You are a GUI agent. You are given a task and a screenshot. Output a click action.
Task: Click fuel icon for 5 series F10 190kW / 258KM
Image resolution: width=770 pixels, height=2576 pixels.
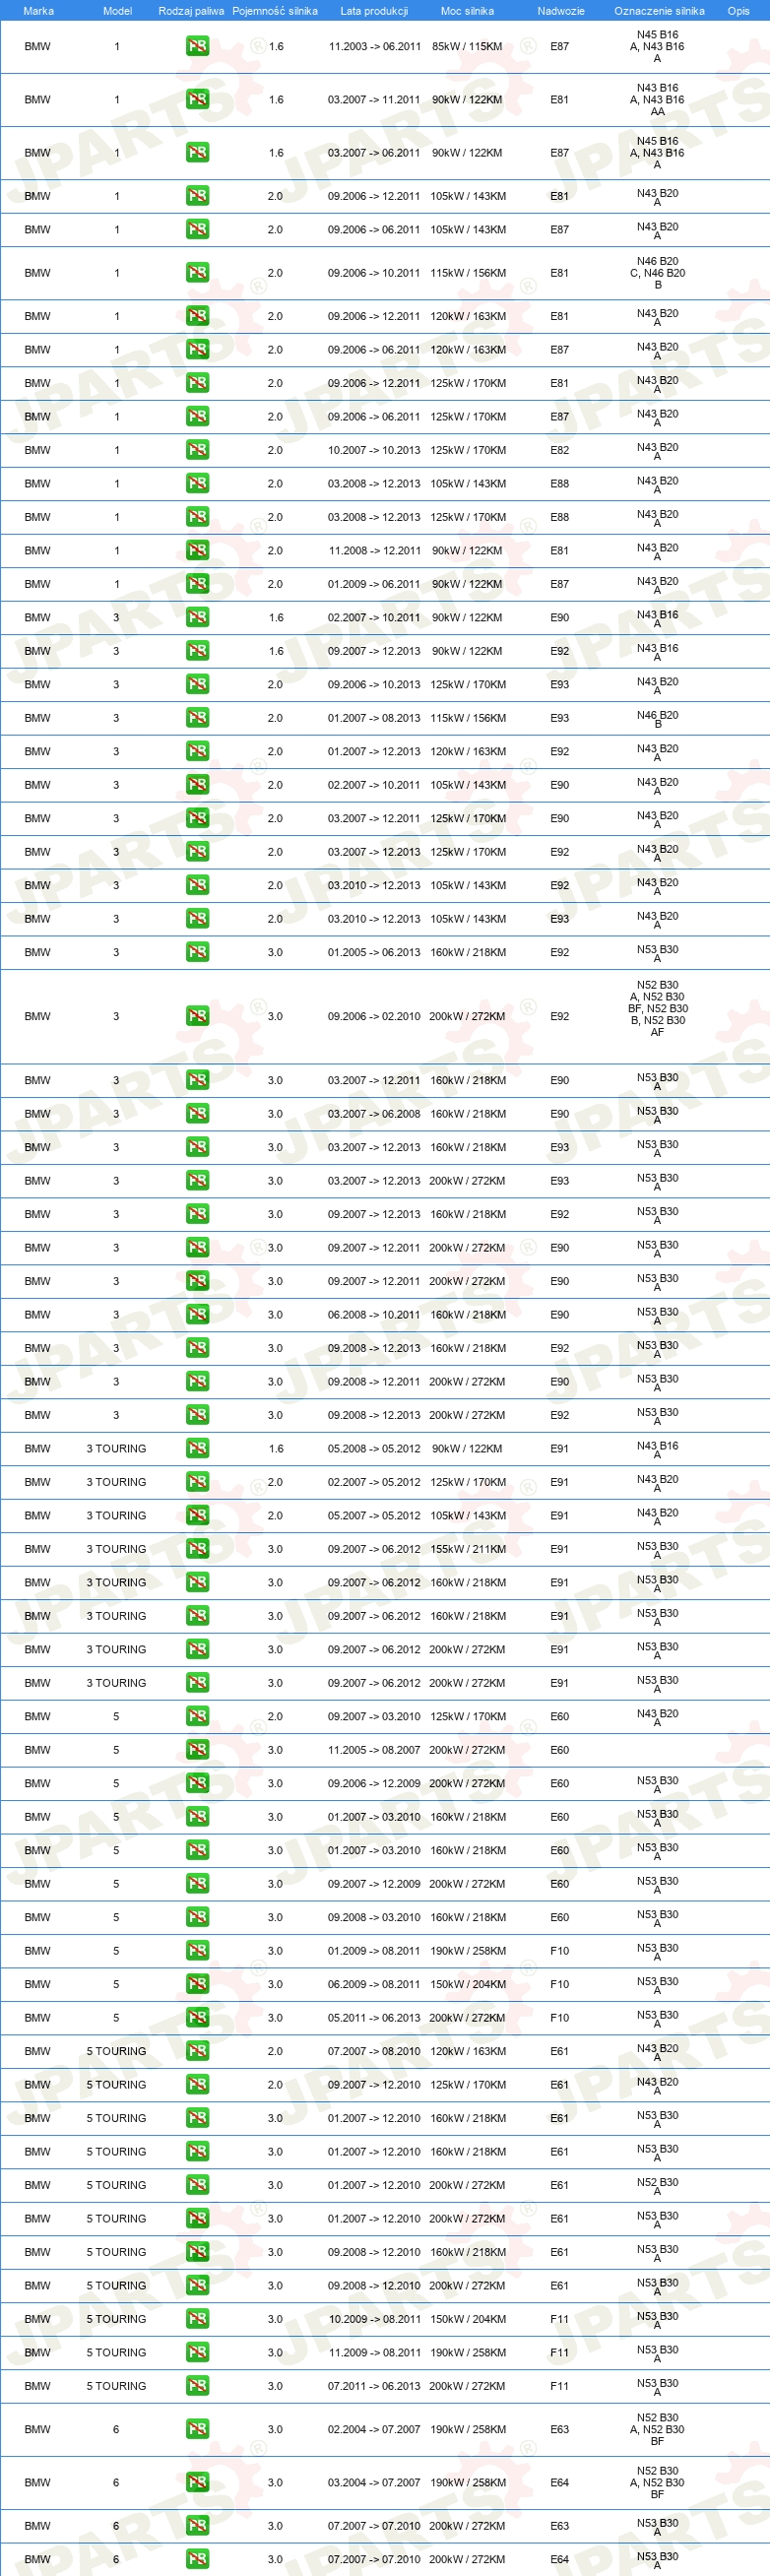(197, 1951)
